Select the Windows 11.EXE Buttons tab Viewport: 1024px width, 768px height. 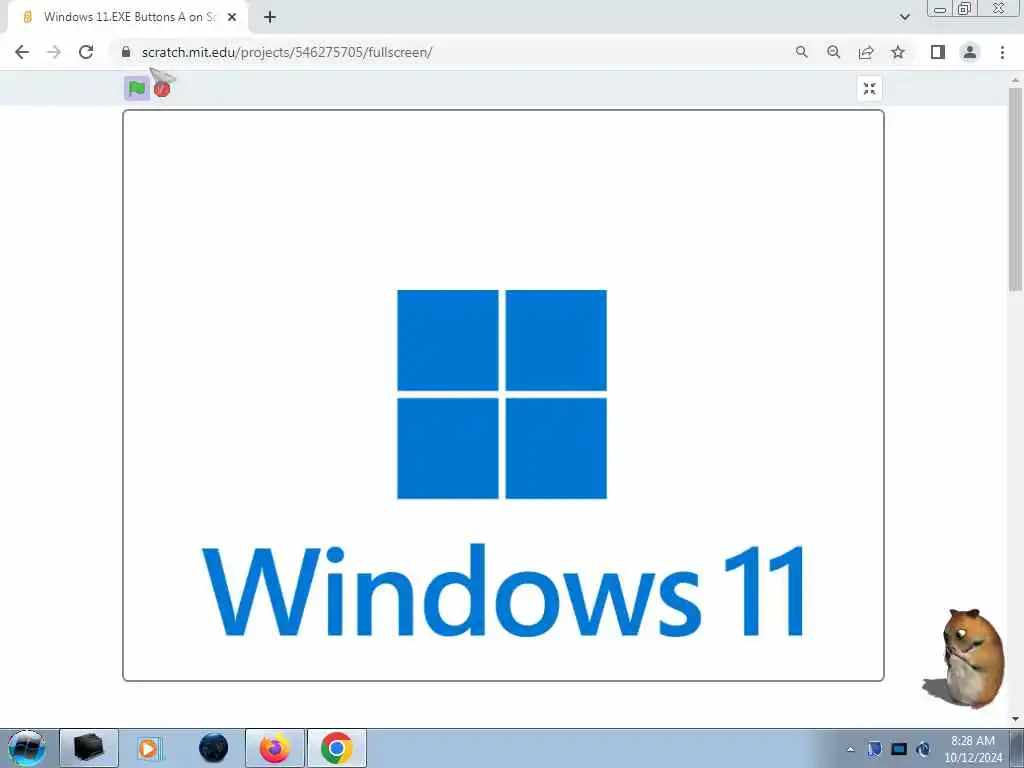(129, 17)
